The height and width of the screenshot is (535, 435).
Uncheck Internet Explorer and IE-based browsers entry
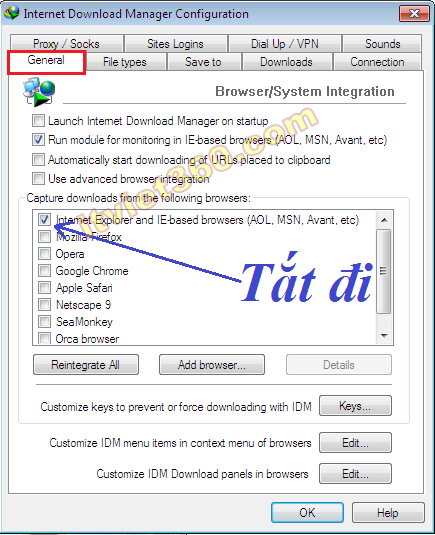click(44, 220)
